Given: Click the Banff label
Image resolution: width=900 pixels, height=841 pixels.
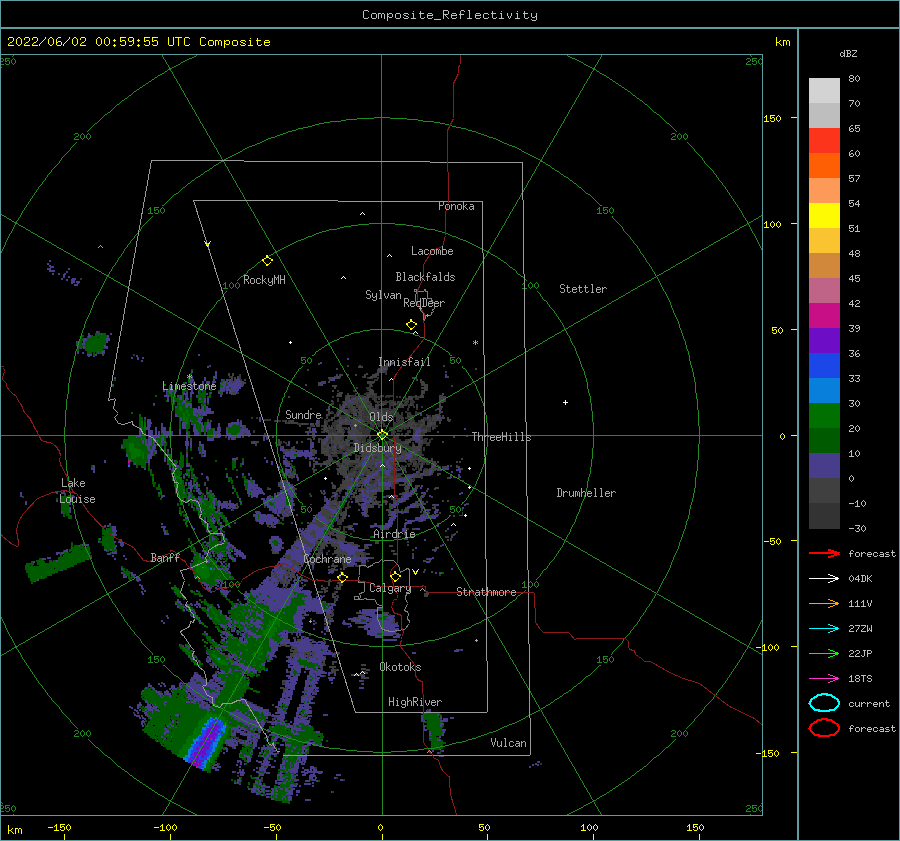Looking at the screenshot, I should [165, 557].
